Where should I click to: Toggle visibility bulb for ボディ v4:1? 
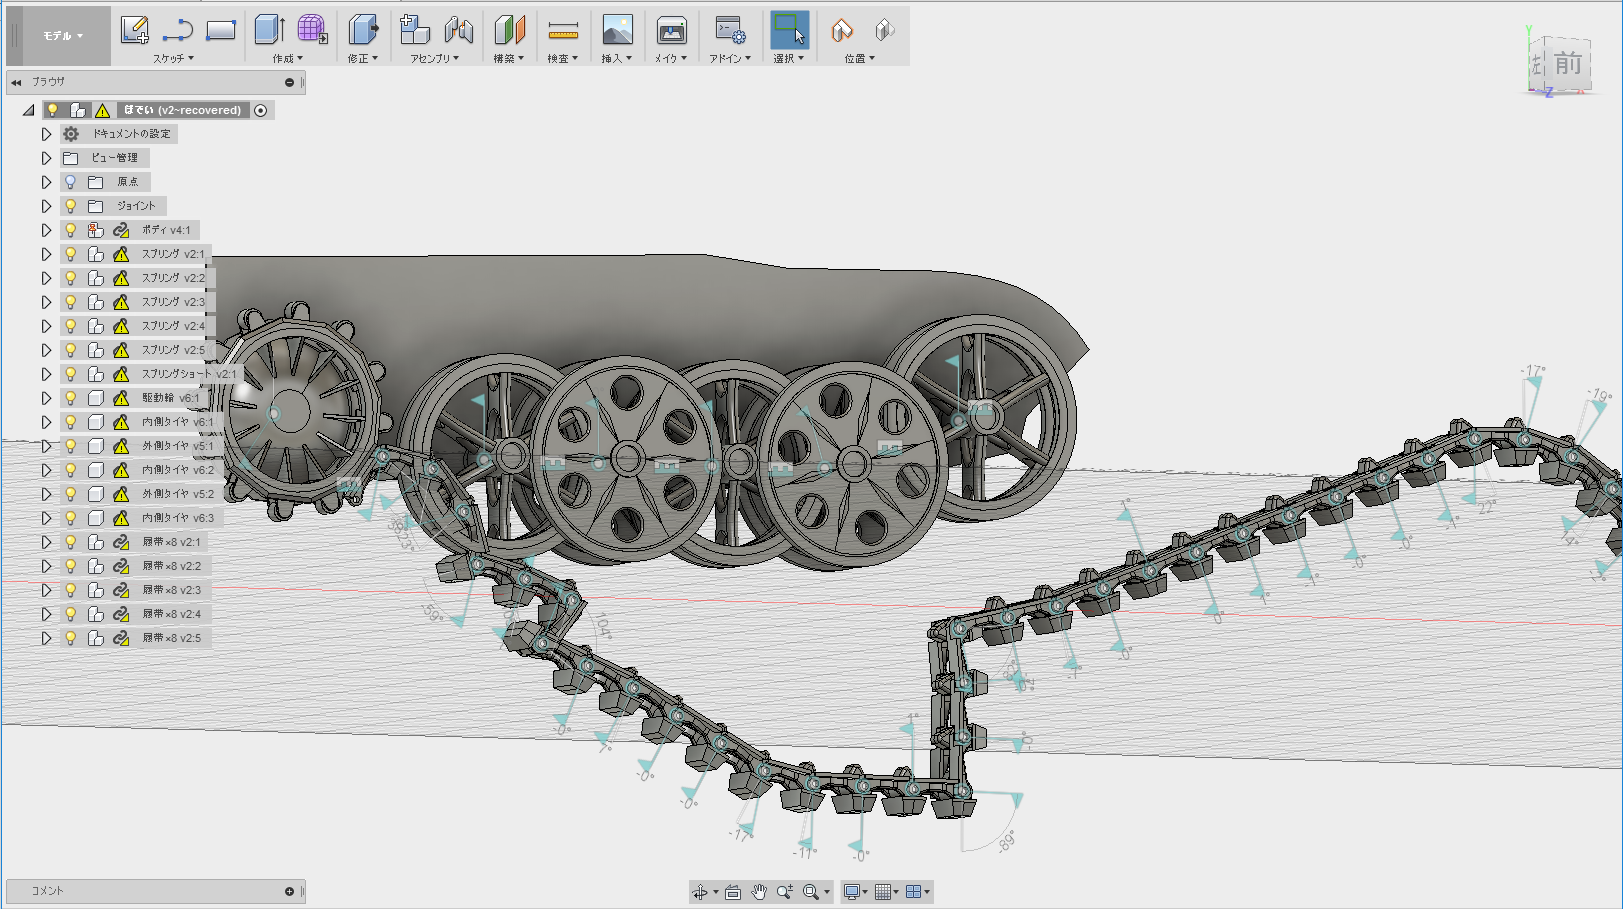[x=70, y=230]
